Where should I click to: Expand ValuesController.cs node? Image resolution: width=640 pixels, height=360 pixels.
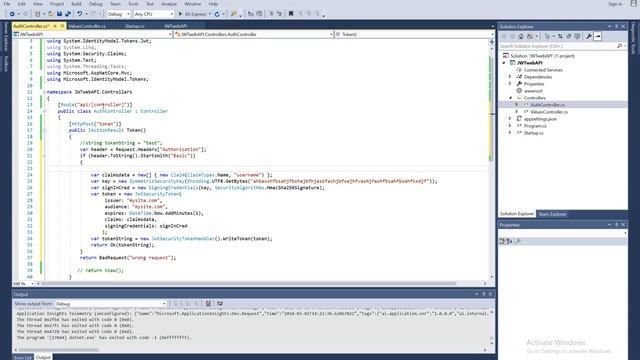click(516, 112)
